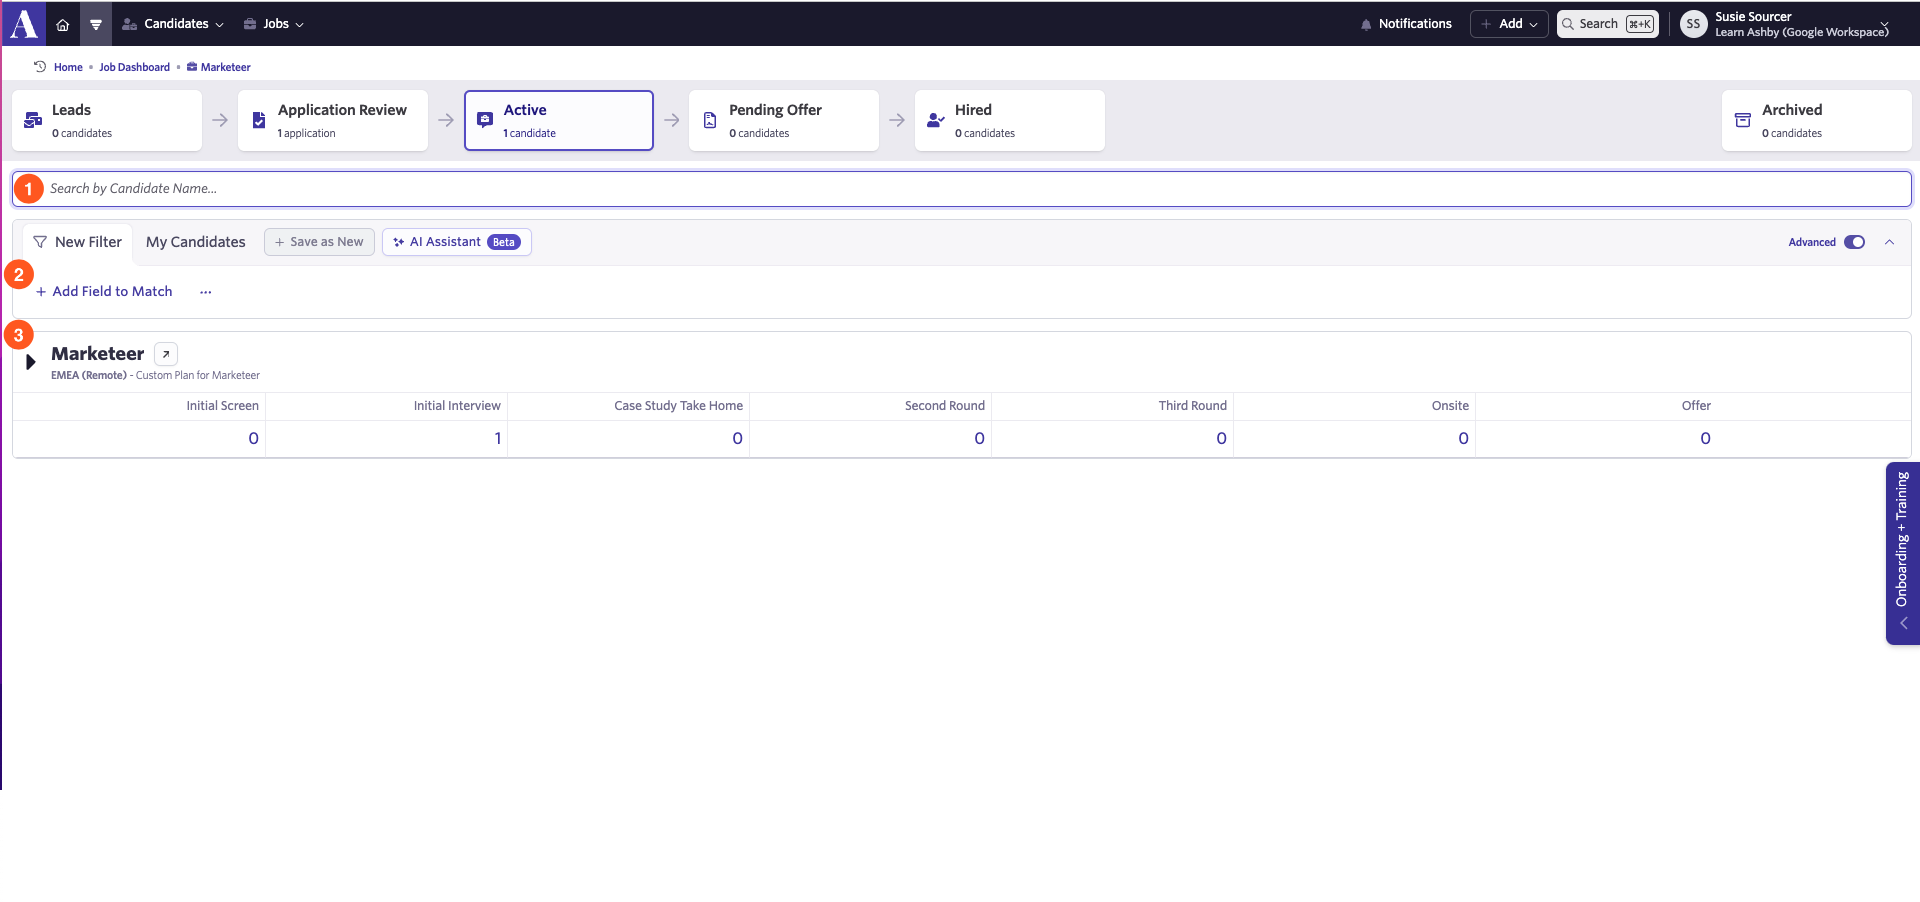Open Marketeer job in new view arrow icon
The width and height of the screenshot is (1920, 902).
[x=166, y=354]
